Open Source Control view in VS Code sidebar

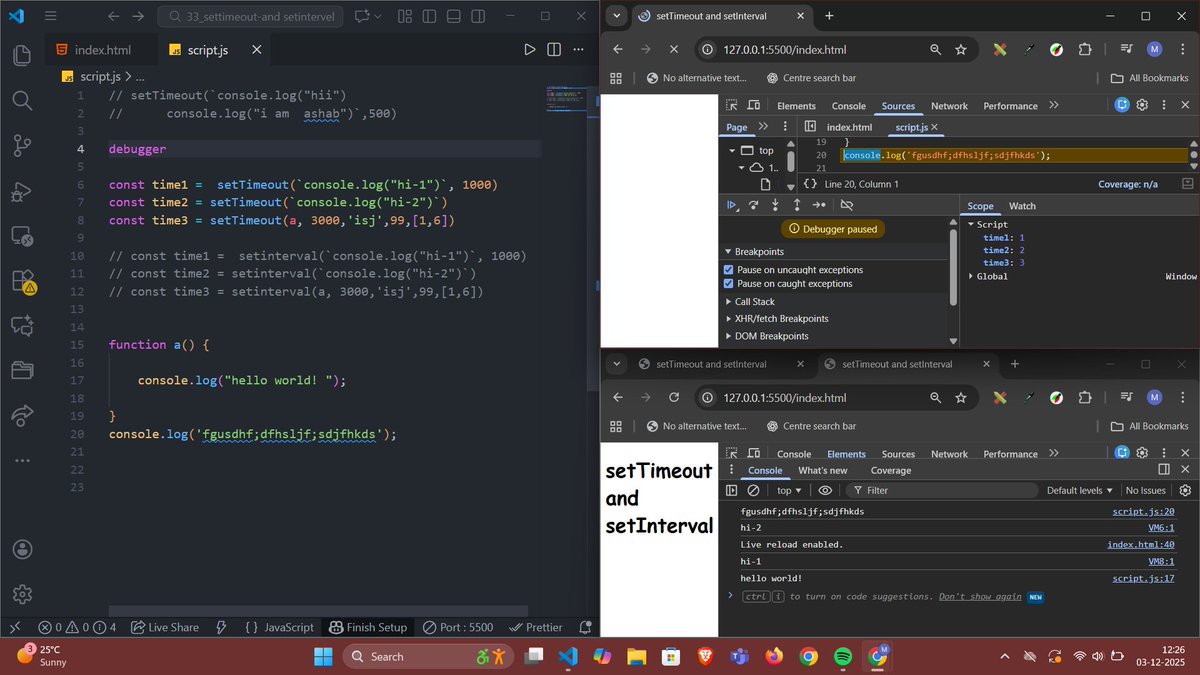(x=21, y=145)
